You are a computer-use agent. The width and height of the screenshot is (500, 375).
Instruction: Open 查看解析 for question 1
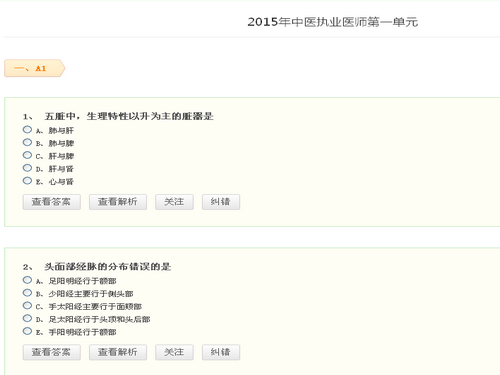point(118,202)
